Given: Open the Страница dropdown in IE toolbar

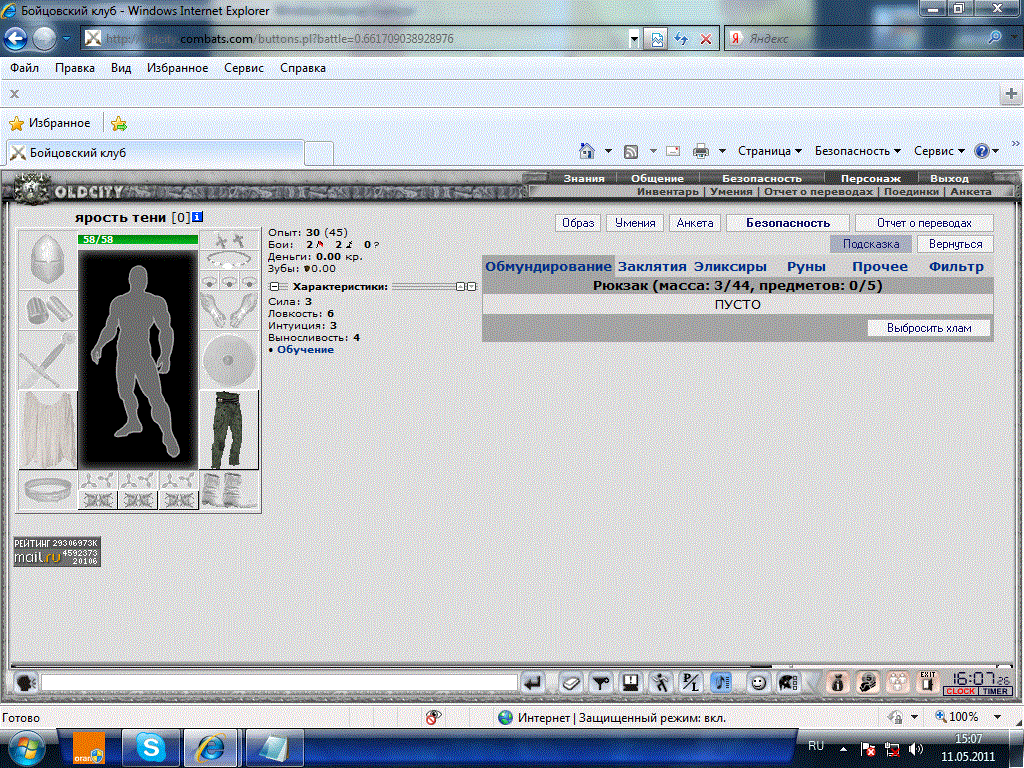Looking at the screenshot, I should (769, 151).
